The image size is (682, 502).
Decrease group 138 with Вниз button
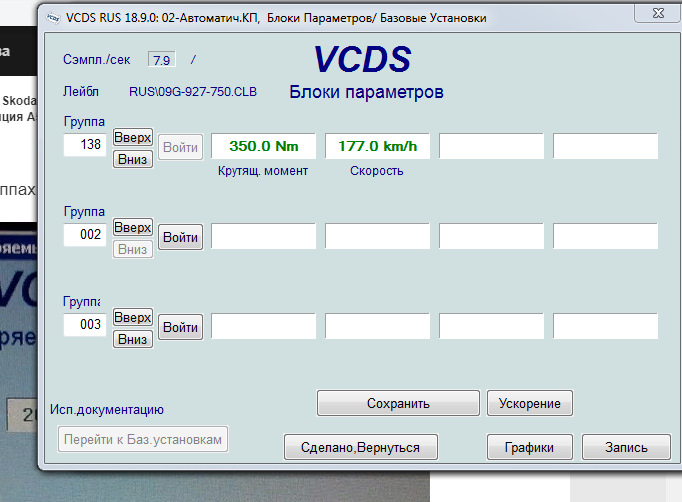tap(133, 159)
